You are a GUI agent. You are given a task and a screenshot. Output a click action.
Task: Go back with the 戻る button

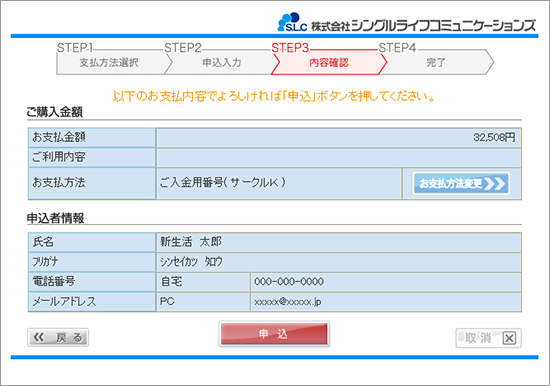[58, 338]
